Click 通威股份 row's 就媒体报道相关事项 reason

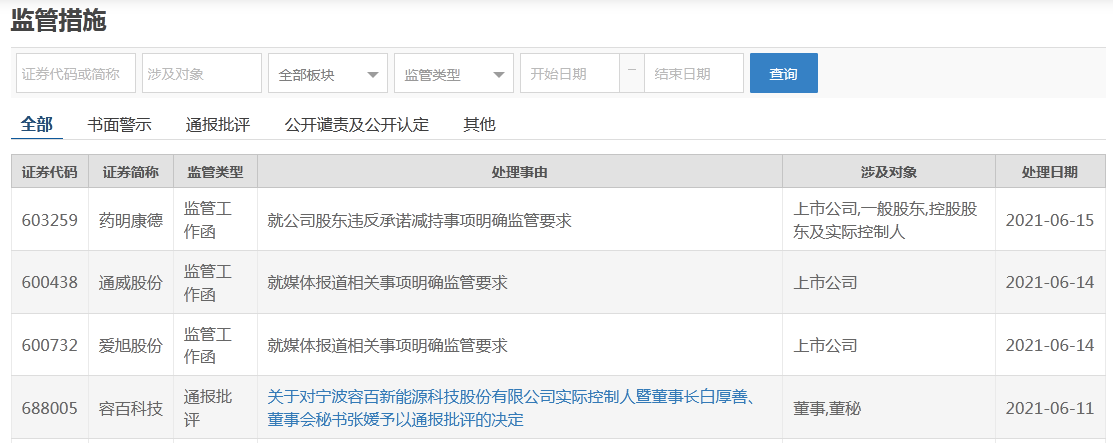click(388, 283)
